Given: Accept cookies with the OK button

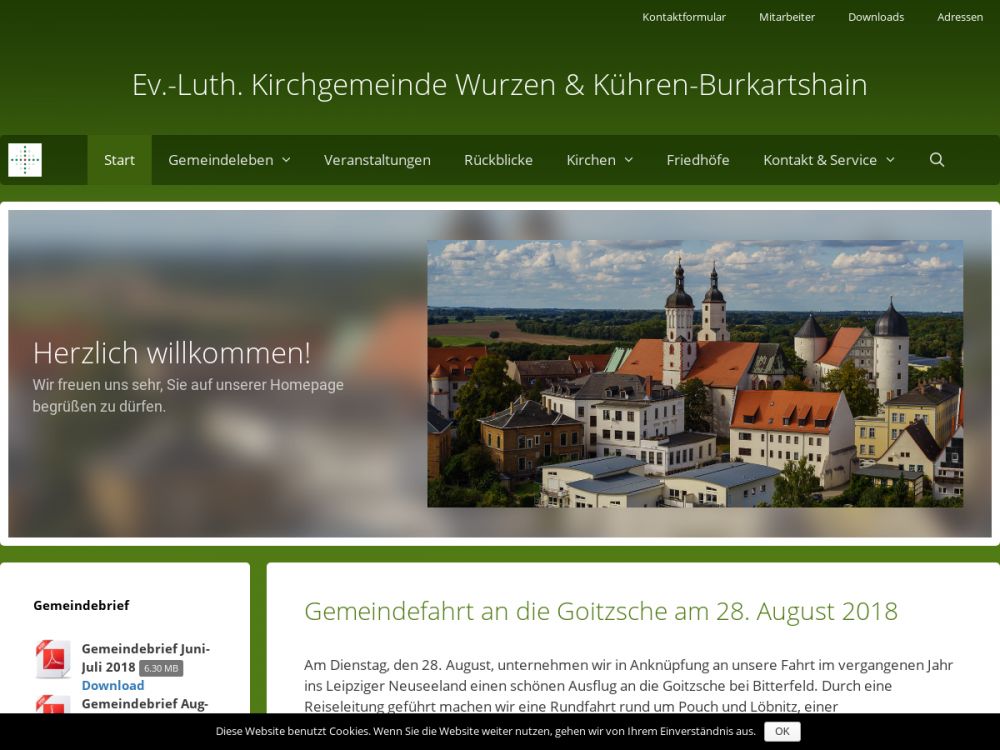Looking at the screenshot, I should click(x=781, y=731).
